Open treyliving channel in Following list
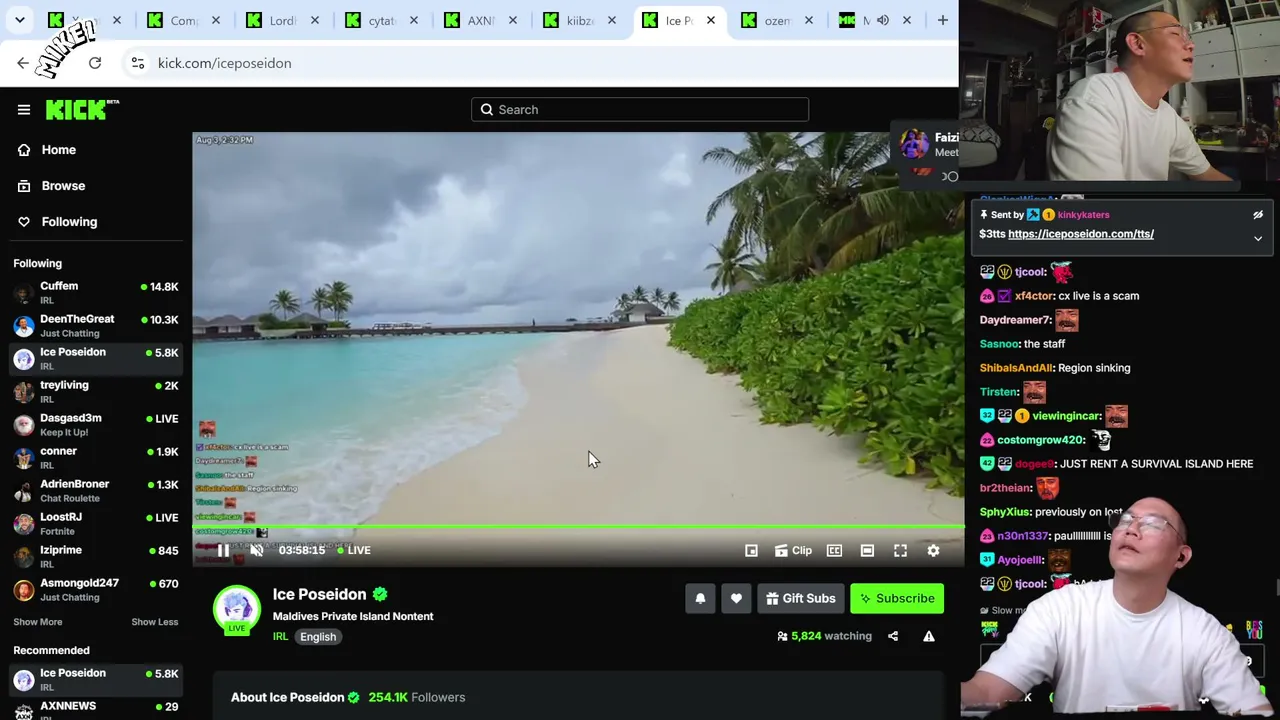This screenshot has width=1280, height=720. coord(96,392)
